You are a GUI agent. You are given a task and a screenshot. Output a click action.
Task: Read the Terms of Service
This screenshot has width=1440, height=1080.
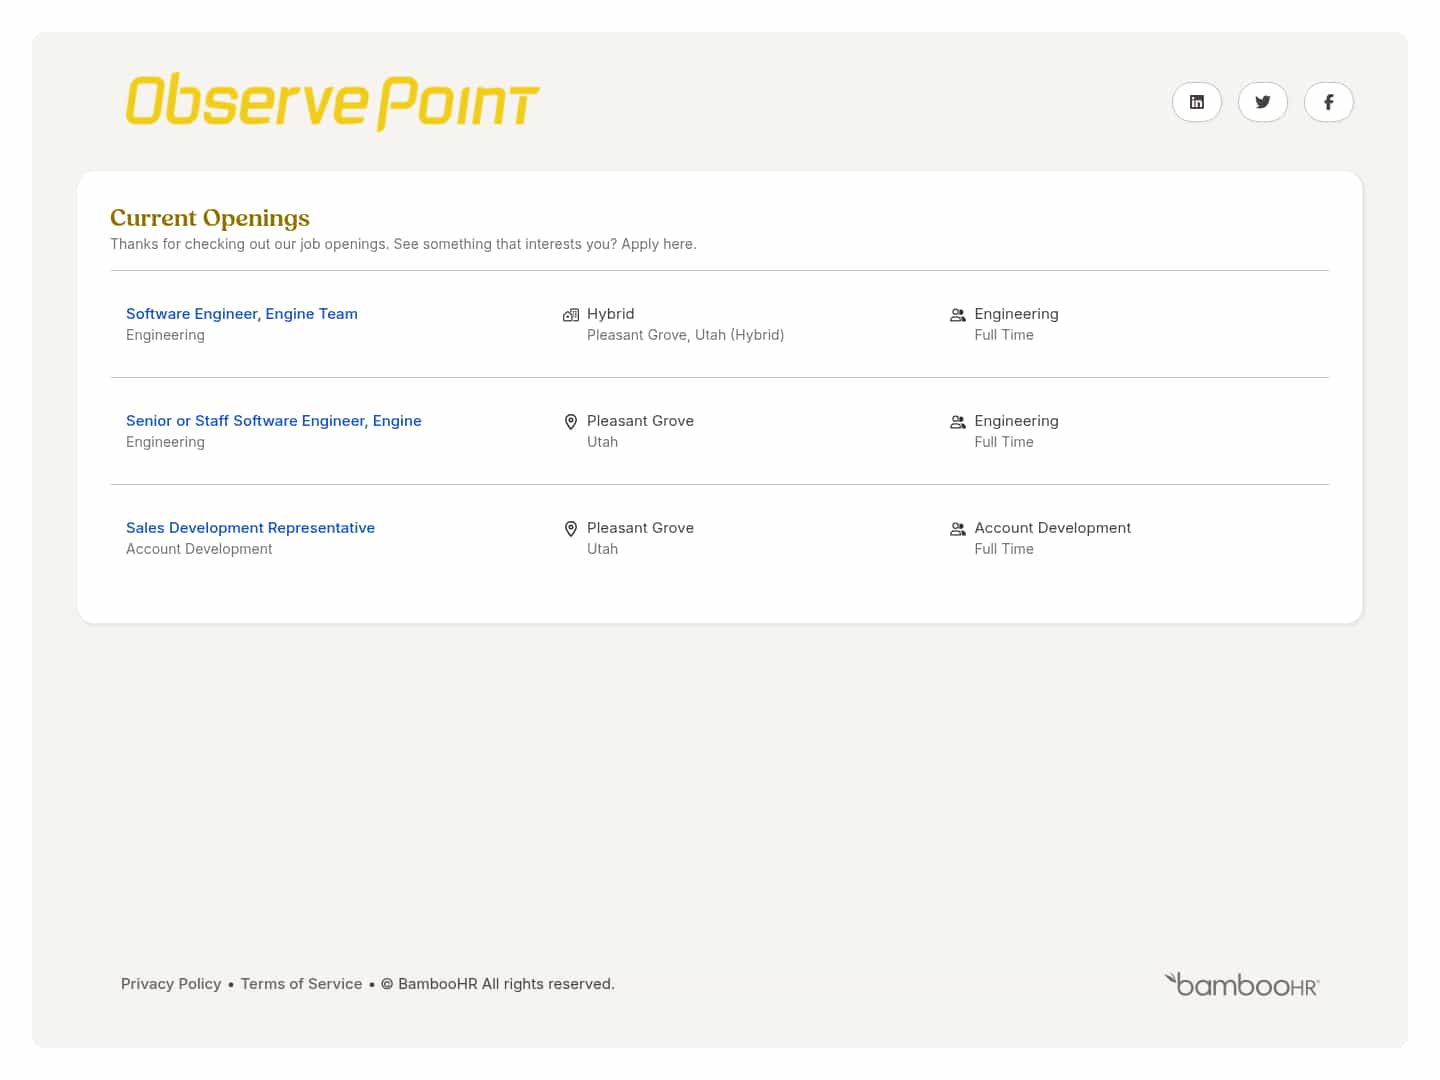click(301, 984)
